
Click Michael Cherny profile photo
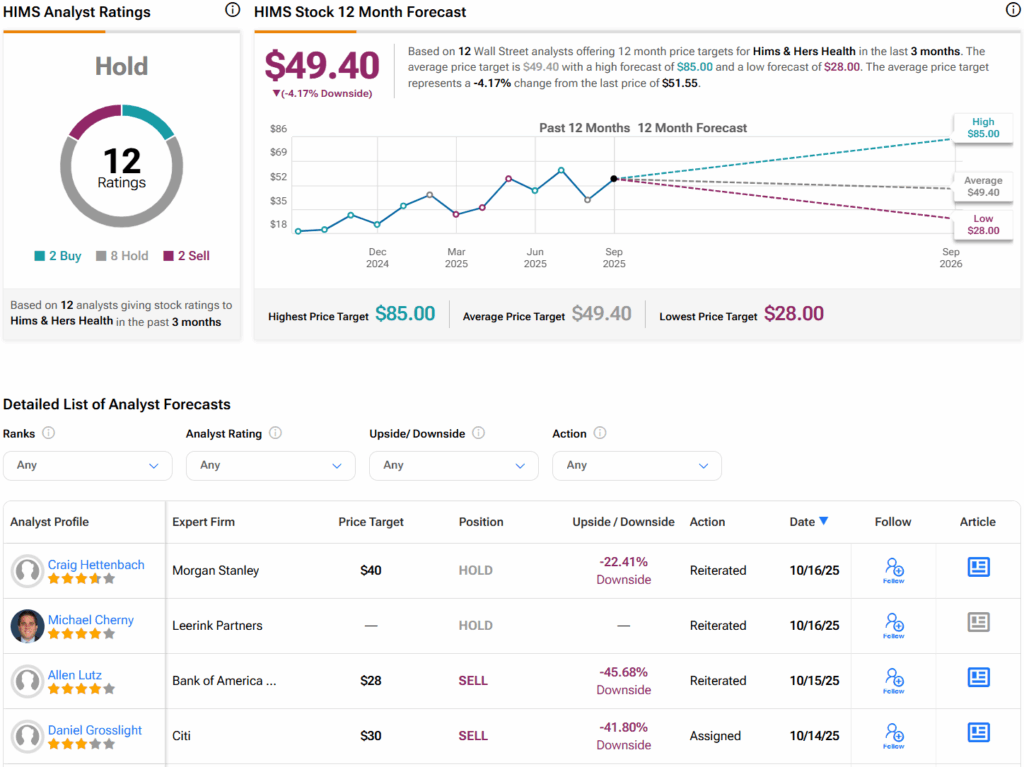27,626
